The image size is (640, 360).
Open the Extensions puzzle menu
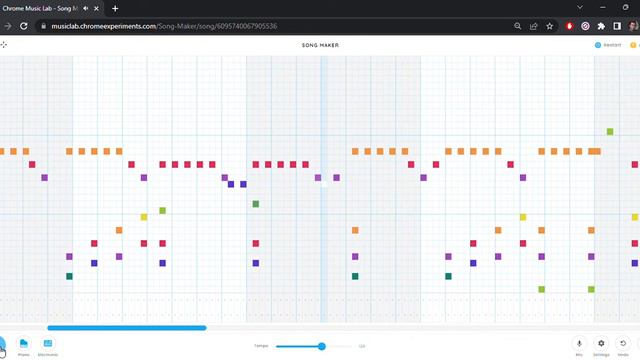[x=601, y=26]
